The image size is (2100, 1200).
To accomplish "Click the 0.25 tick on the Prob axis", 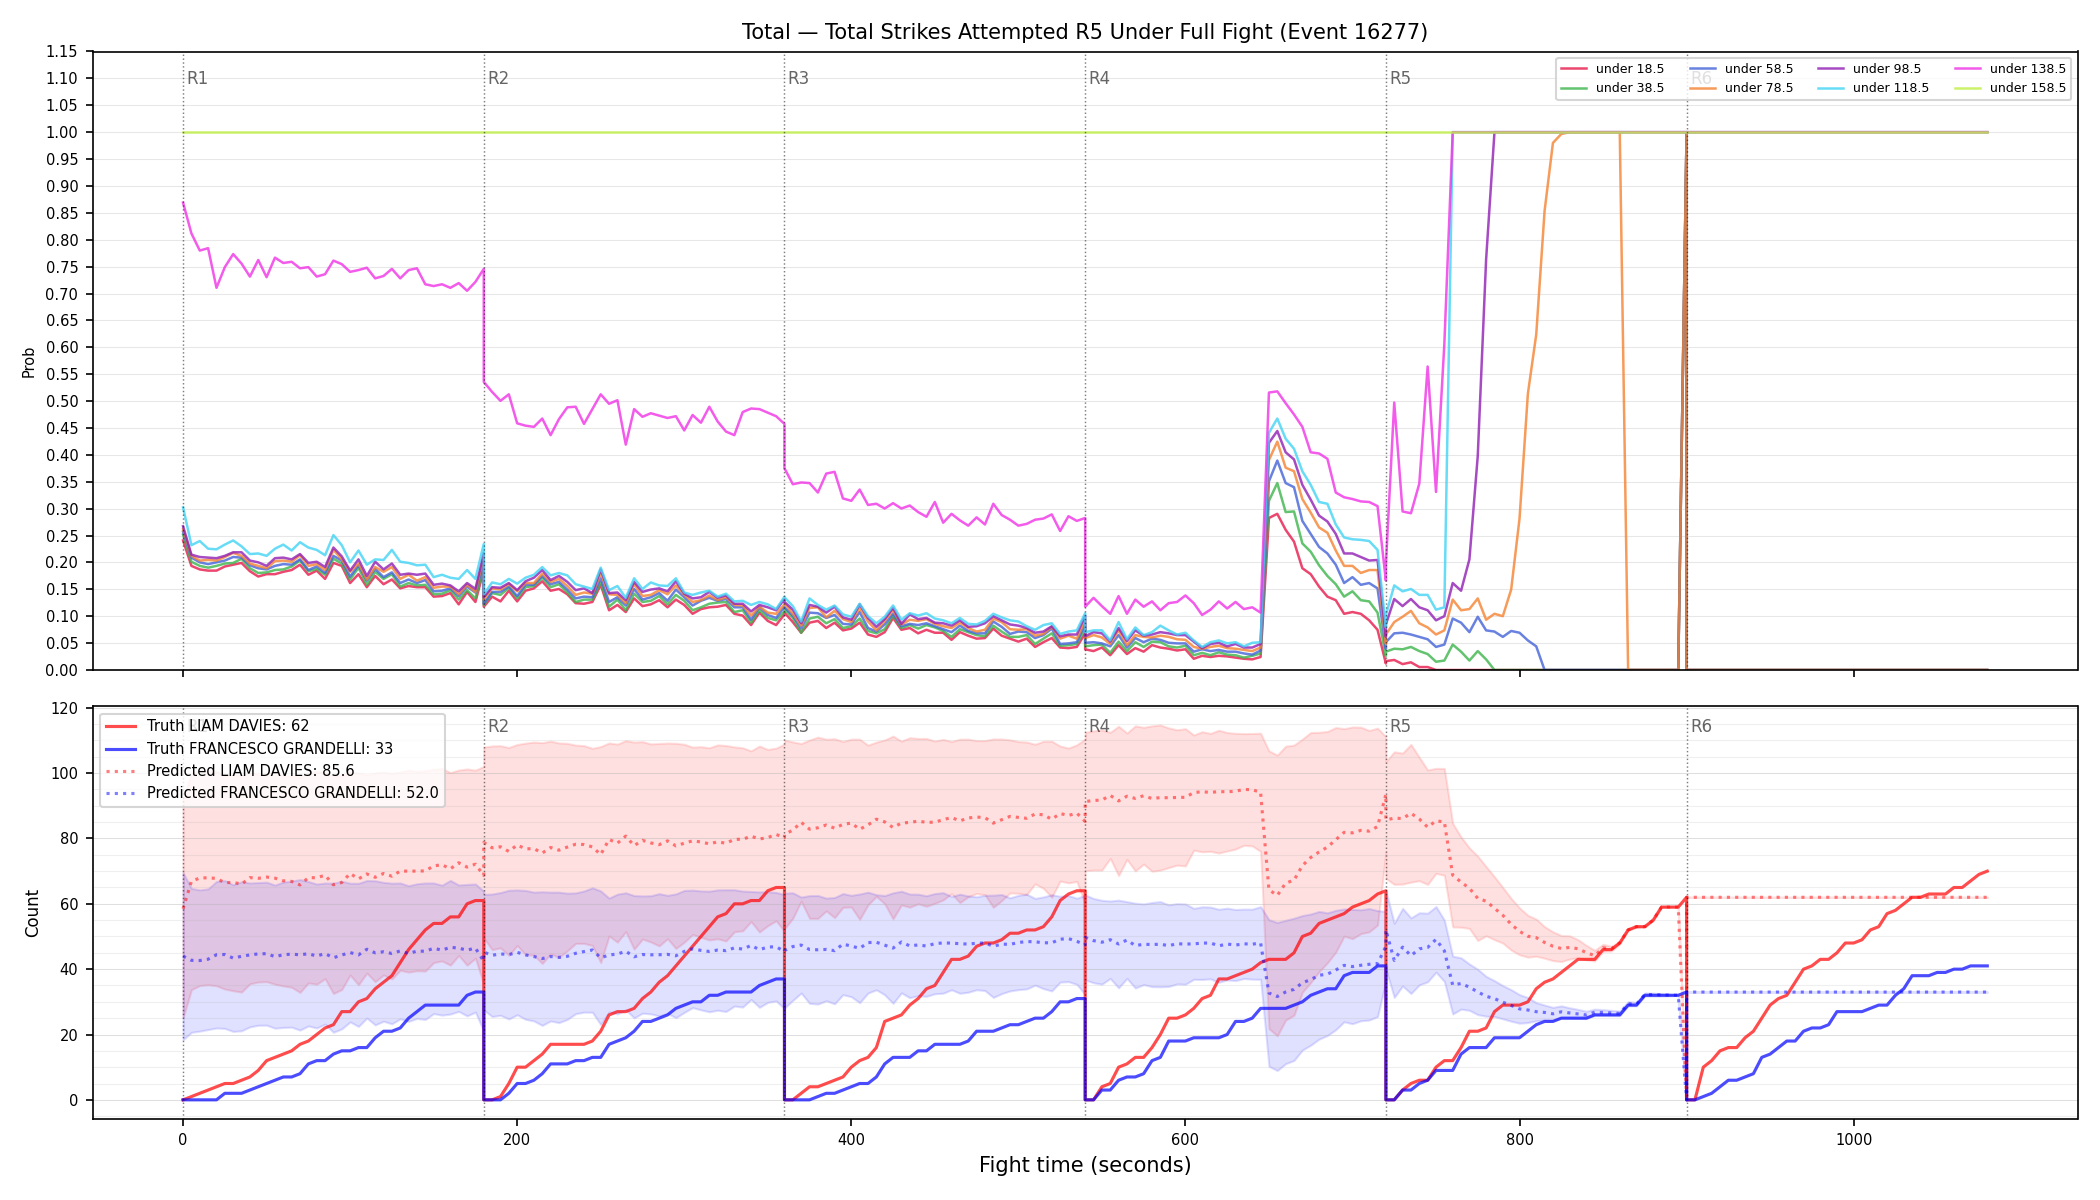I will pyautogui.click(x=62, y=536).
